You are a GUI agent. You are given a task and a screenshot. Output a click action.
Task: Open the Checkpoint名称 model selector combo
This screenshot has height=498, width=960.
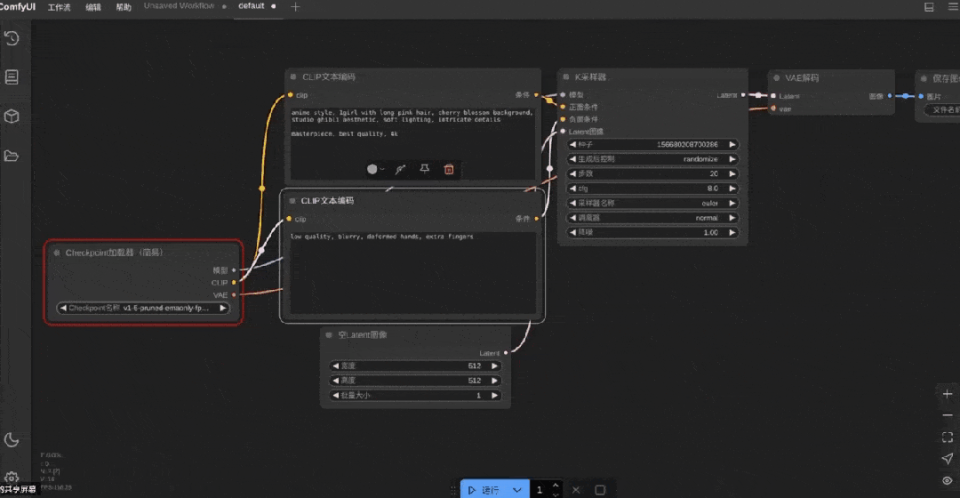[143, 308]
